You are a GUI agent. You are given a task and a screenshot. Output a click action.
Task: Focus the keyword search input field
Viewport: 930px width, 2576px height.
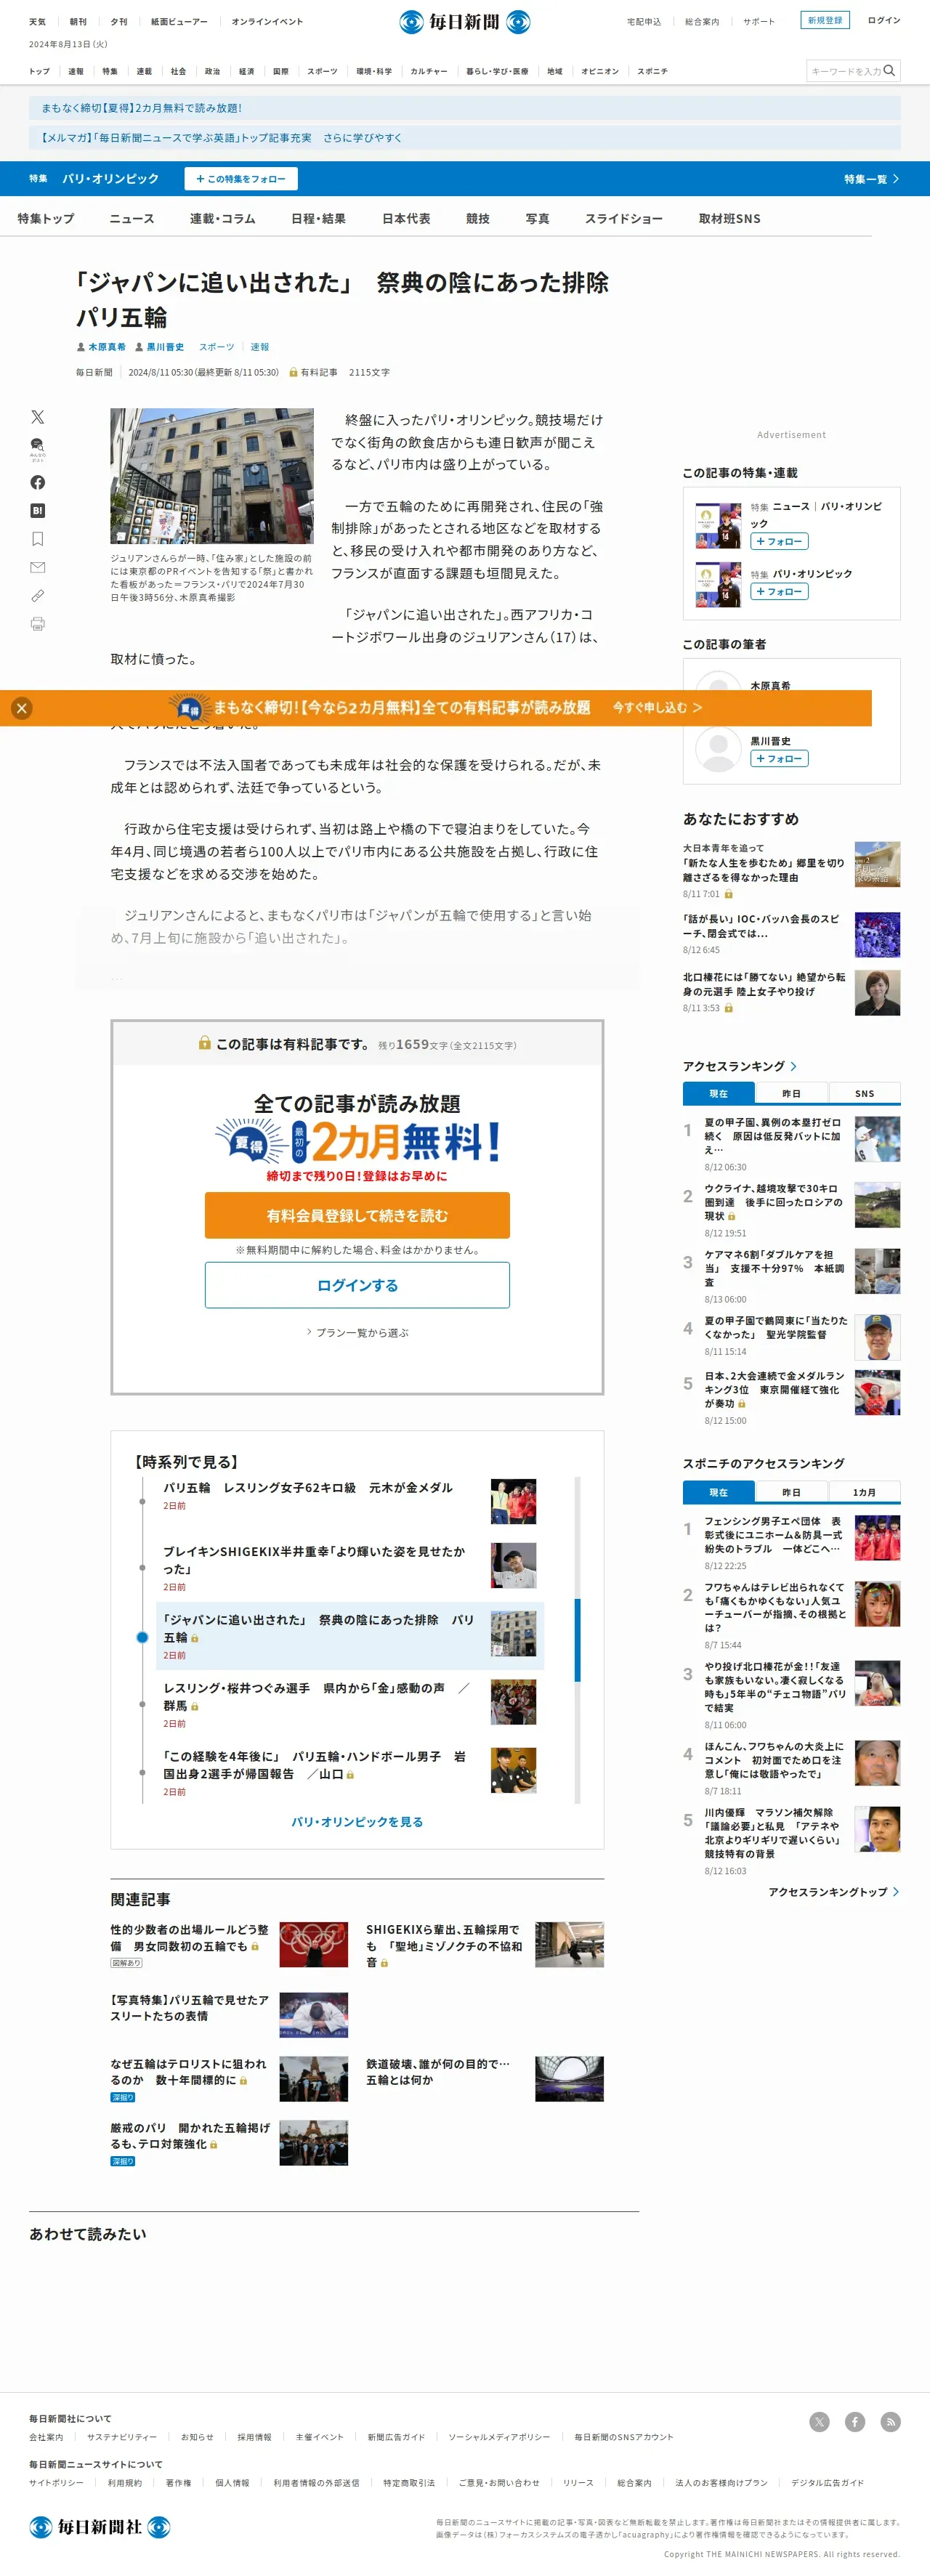click(844, 71)
